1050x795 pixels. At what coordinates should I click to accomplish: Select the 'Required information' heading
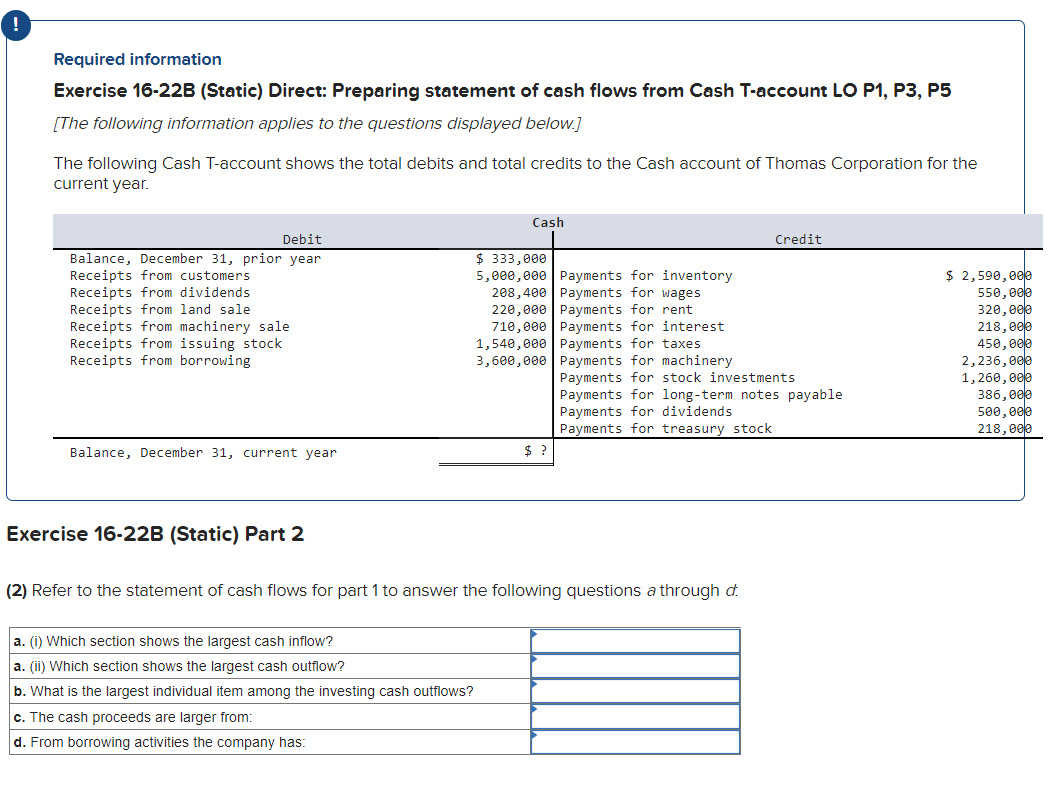136,59
